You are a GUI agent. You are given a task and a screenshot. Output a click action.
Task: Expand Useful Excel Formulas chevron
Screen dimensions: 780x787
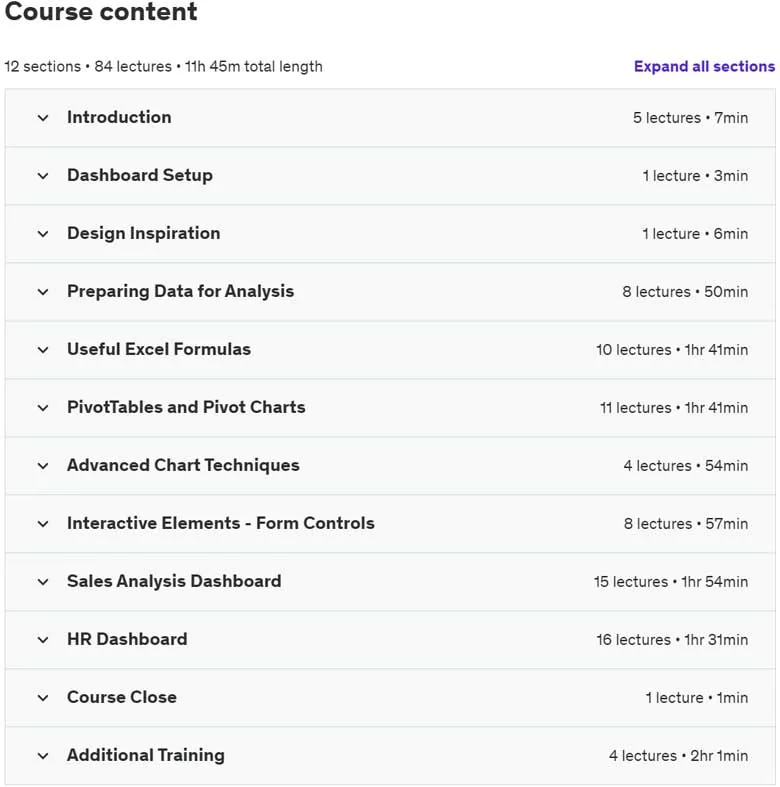(43, 350)
